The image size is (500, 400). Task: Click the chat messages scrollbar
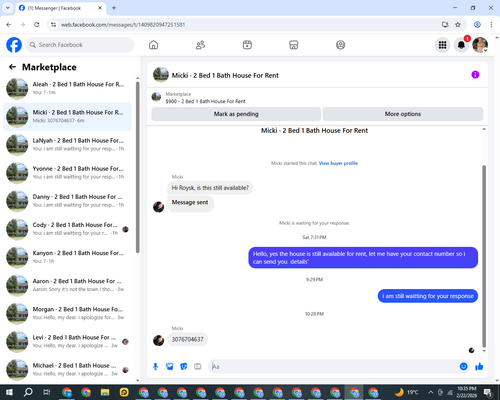[x=484, y=256]
